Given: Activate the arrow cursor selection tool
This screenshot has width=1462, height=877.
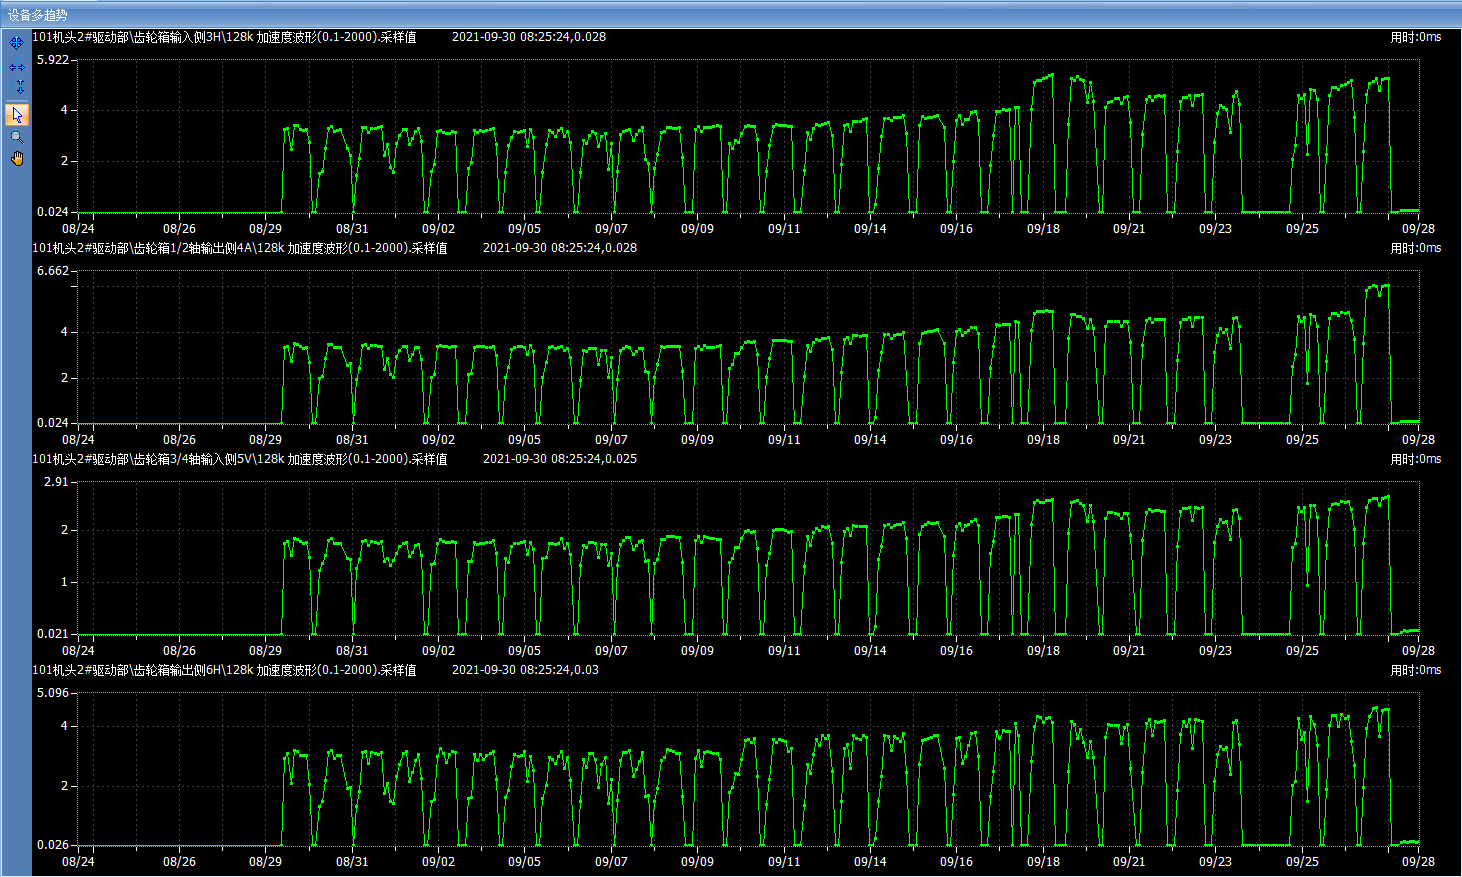Looking at the screenshot, I should point(17,114).
